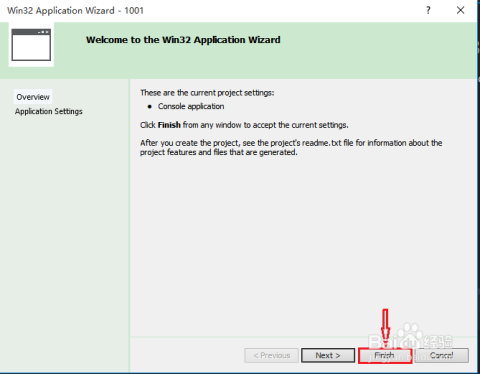Open the Application Settings page
The width and height of the screenshot is (480, 374).
[x=49, y=111]
